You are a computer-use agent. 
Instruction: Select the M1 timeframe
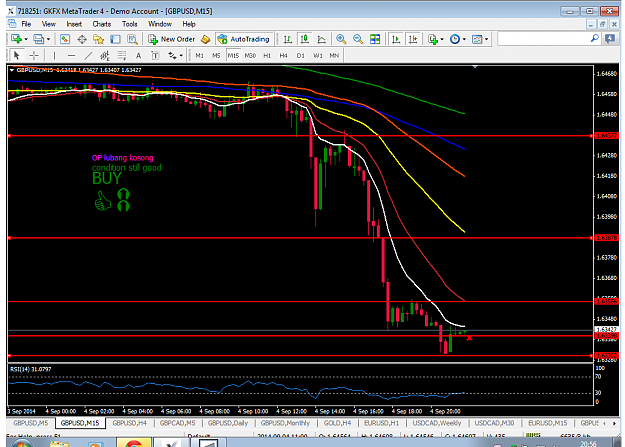[199, 55]
